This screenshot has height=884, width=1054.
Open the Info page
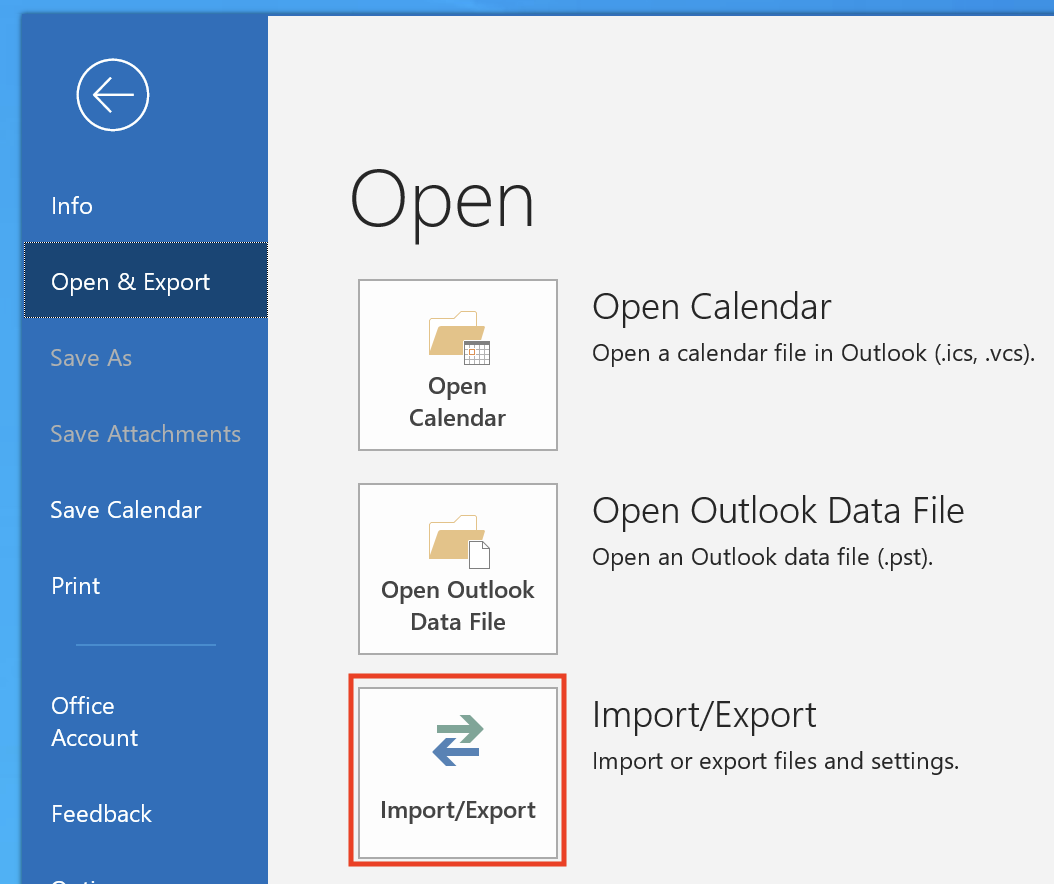[72, 206]
